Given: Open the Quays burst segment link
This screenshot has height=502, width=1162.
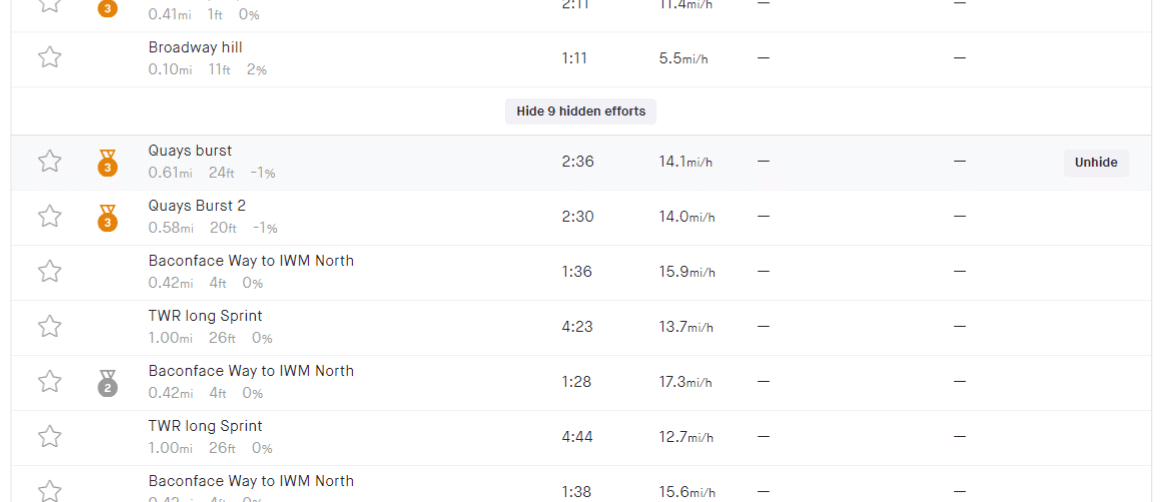Looking at the screenshot, I should tap(190, 151).
